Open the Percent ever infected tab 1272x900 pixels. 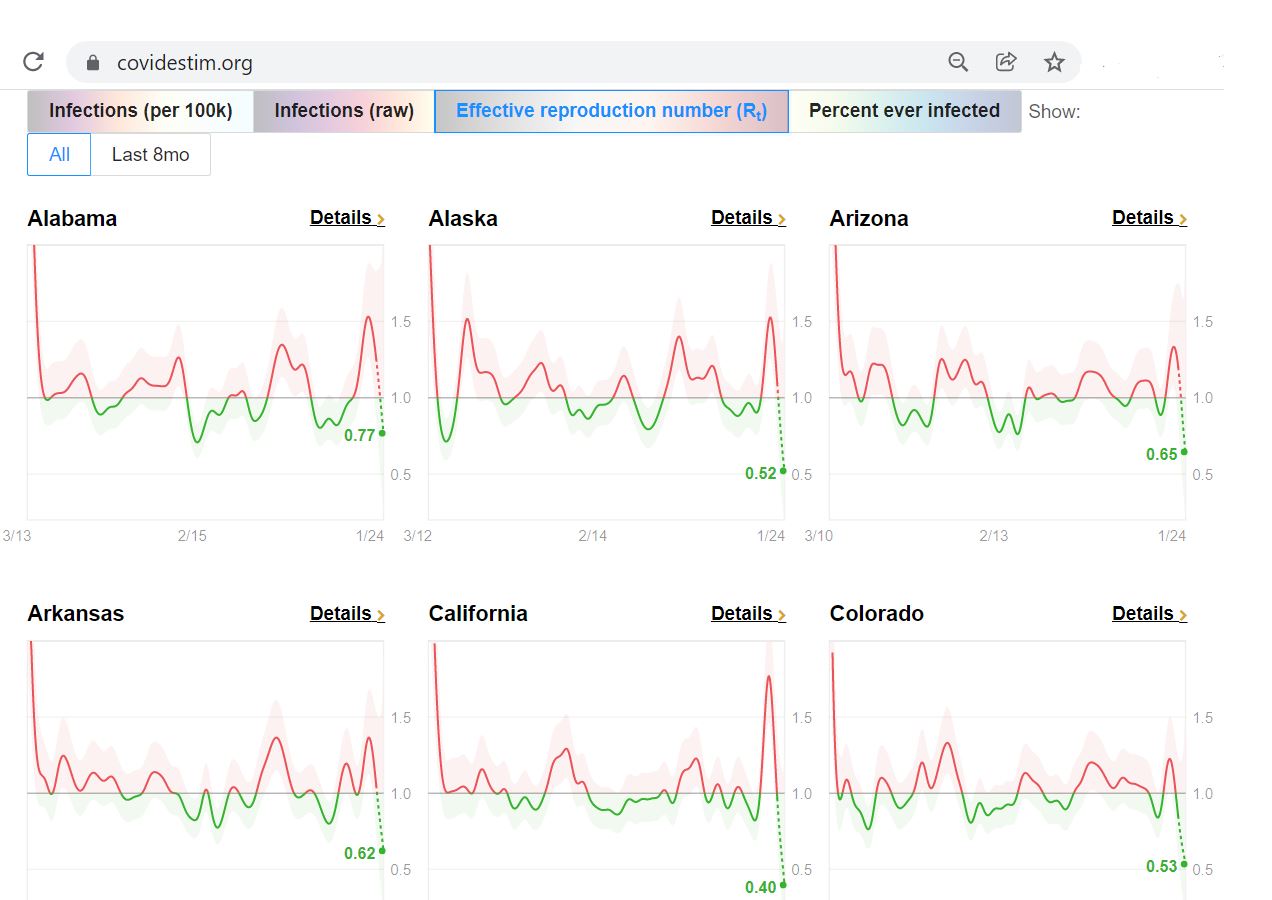904,111
